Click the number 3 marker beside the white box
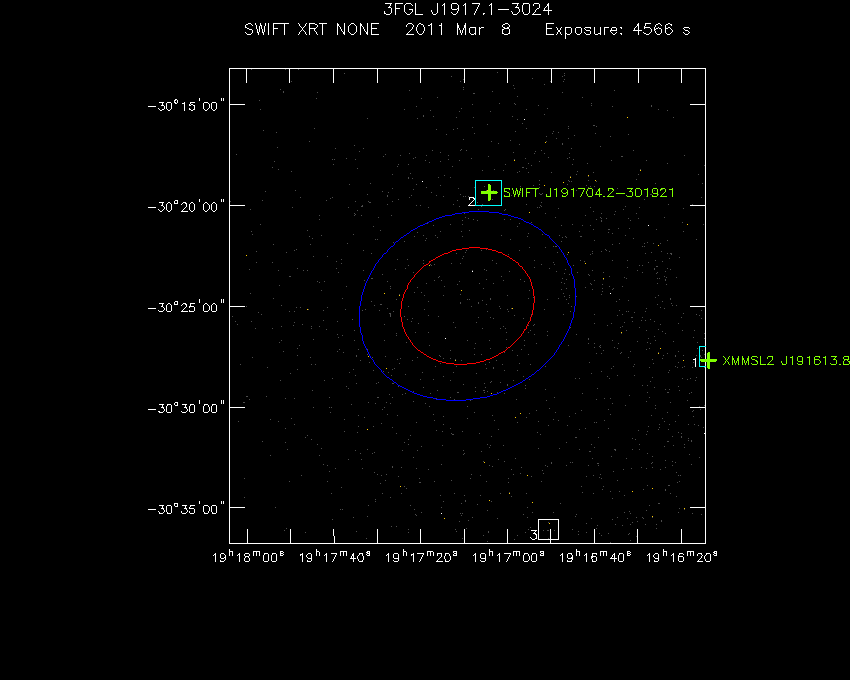The height and width of the screenshot is (680, 850). 533,535
